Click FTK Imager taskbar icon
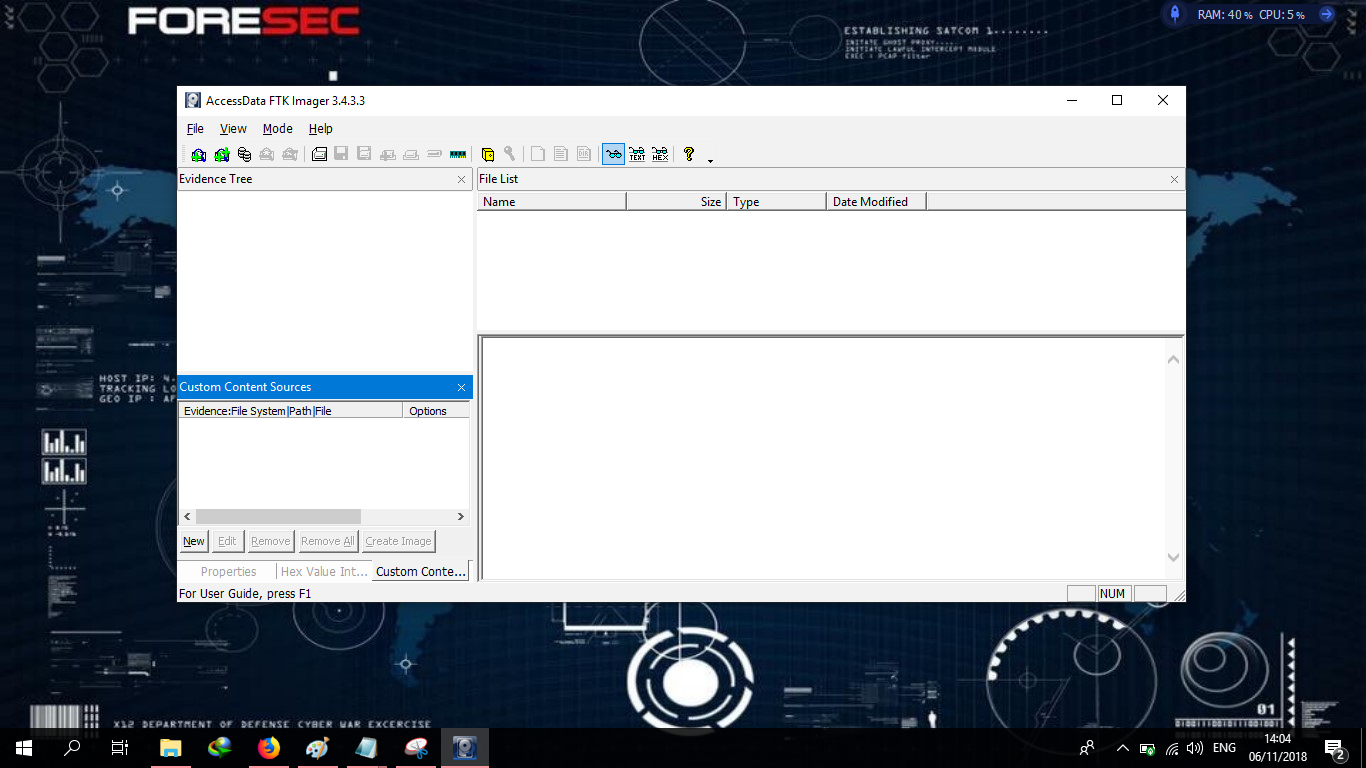Viewport: 1366px width, 768px height. pyautogui.click(x=465, y=748)
